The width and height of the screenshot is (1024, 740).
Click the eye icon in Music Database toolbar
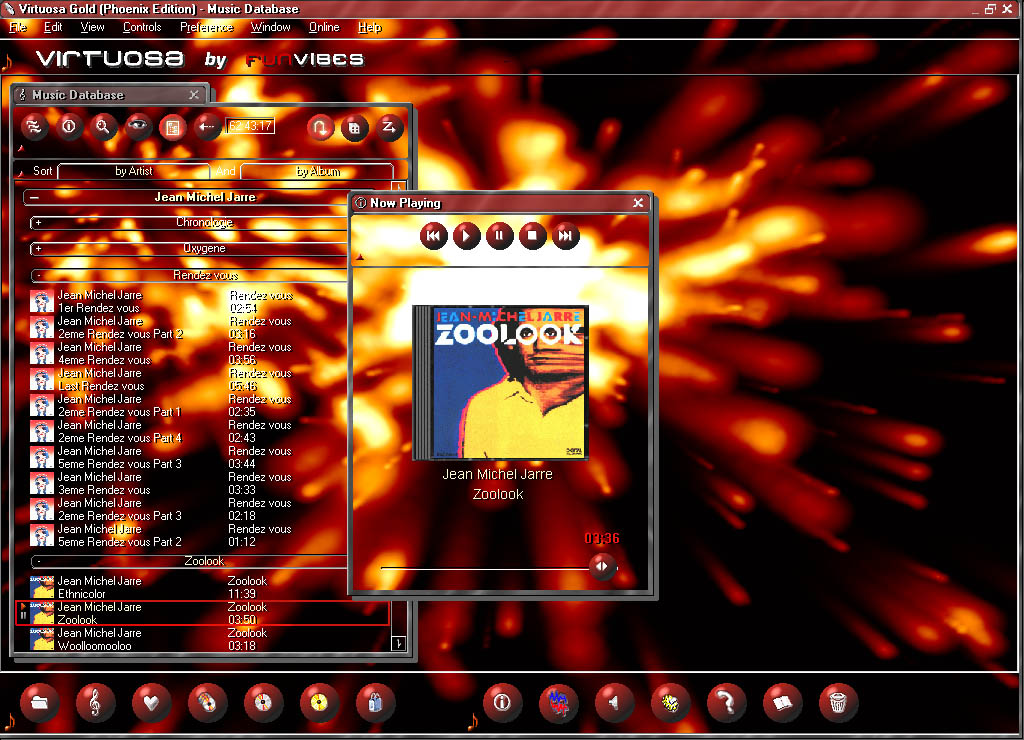pyautogui.click(x=137, y=127)
